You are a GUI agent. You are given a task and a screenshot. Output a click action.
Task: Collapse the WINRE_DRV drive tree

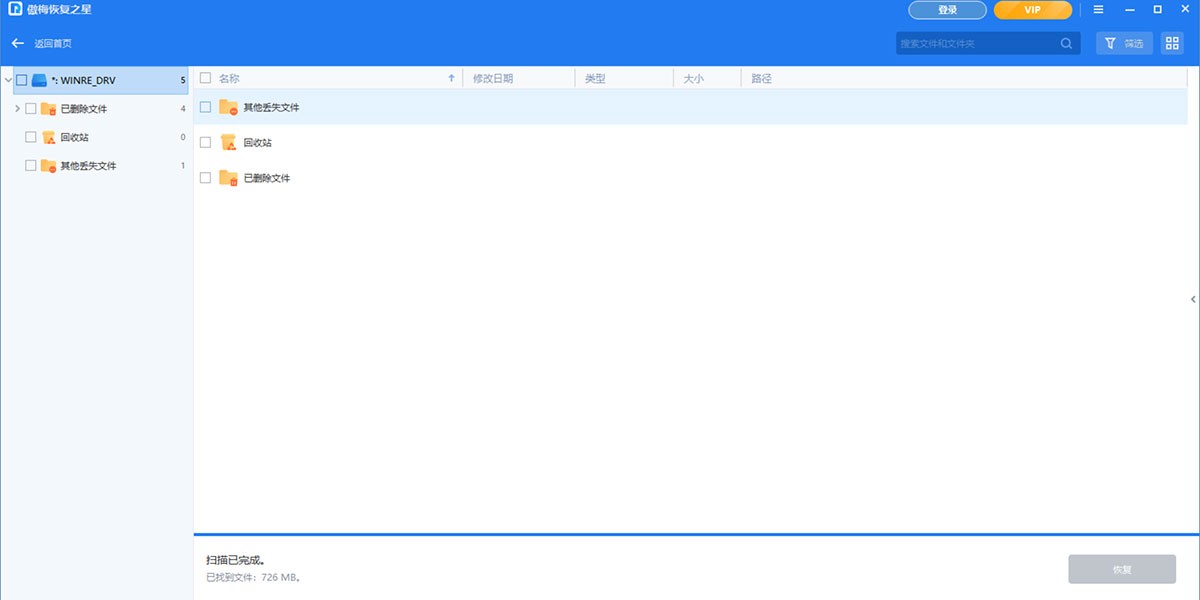tap(8, 80)
